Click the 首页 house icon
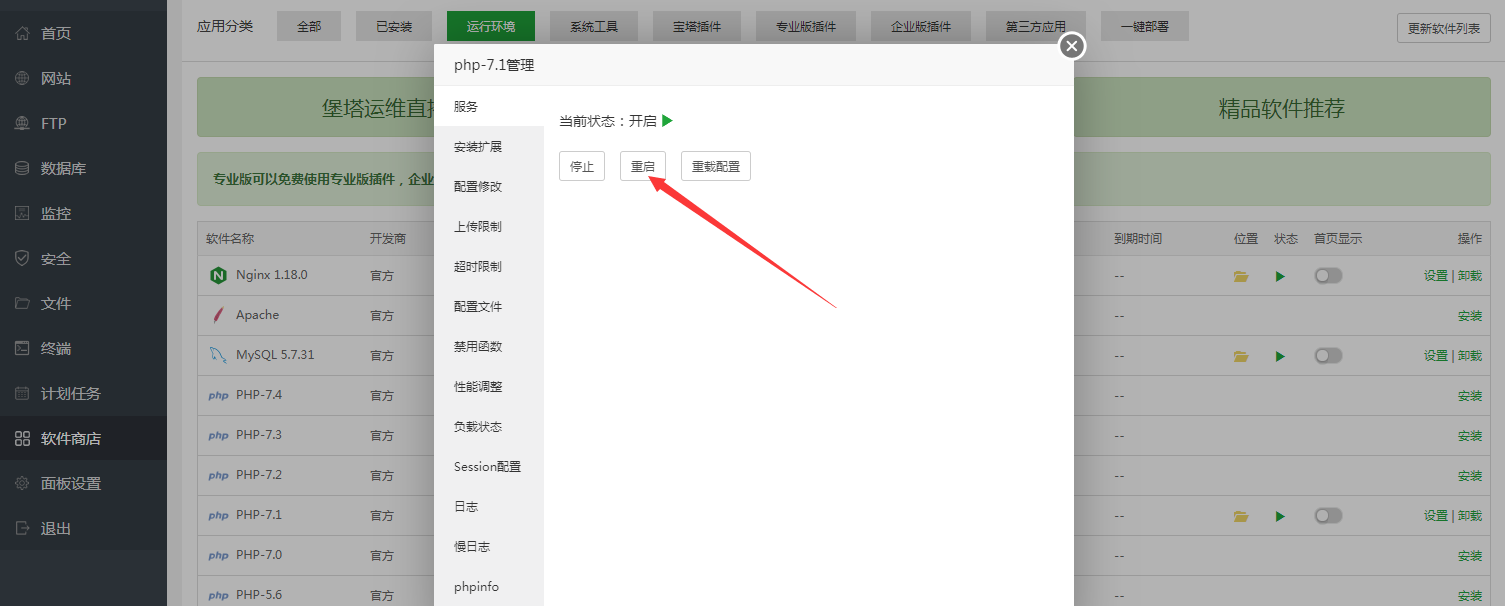The image size is (1505, 606). coord(22,33)
